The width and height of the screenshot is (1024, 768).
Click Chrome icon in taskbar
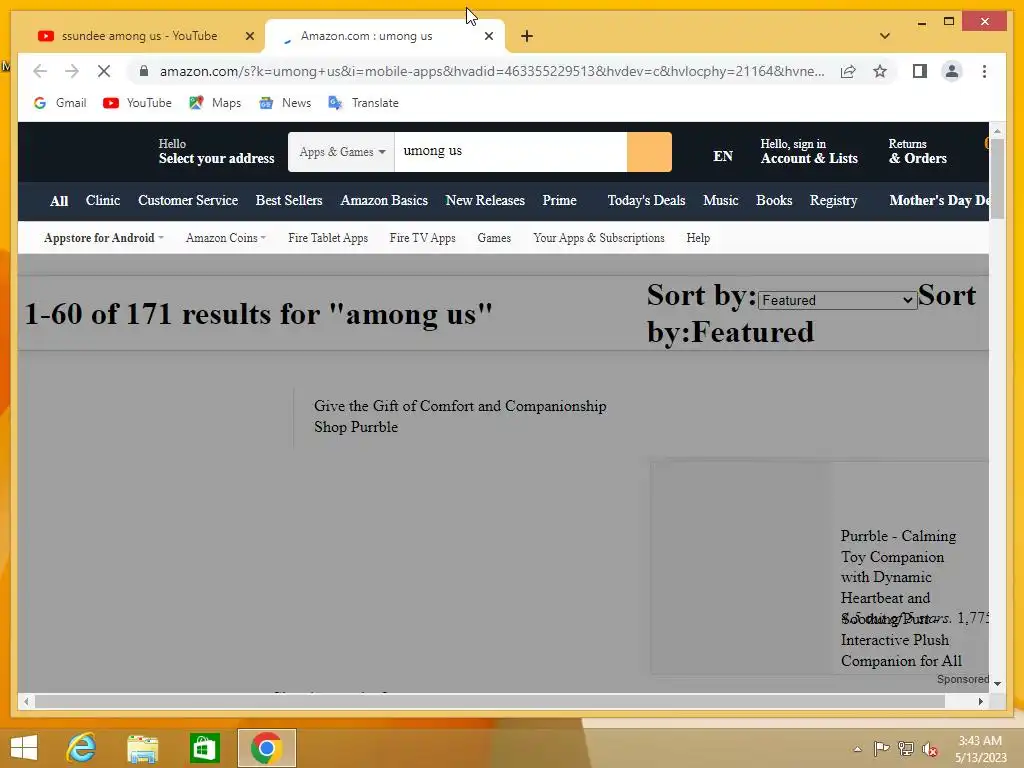pos(266,748)
